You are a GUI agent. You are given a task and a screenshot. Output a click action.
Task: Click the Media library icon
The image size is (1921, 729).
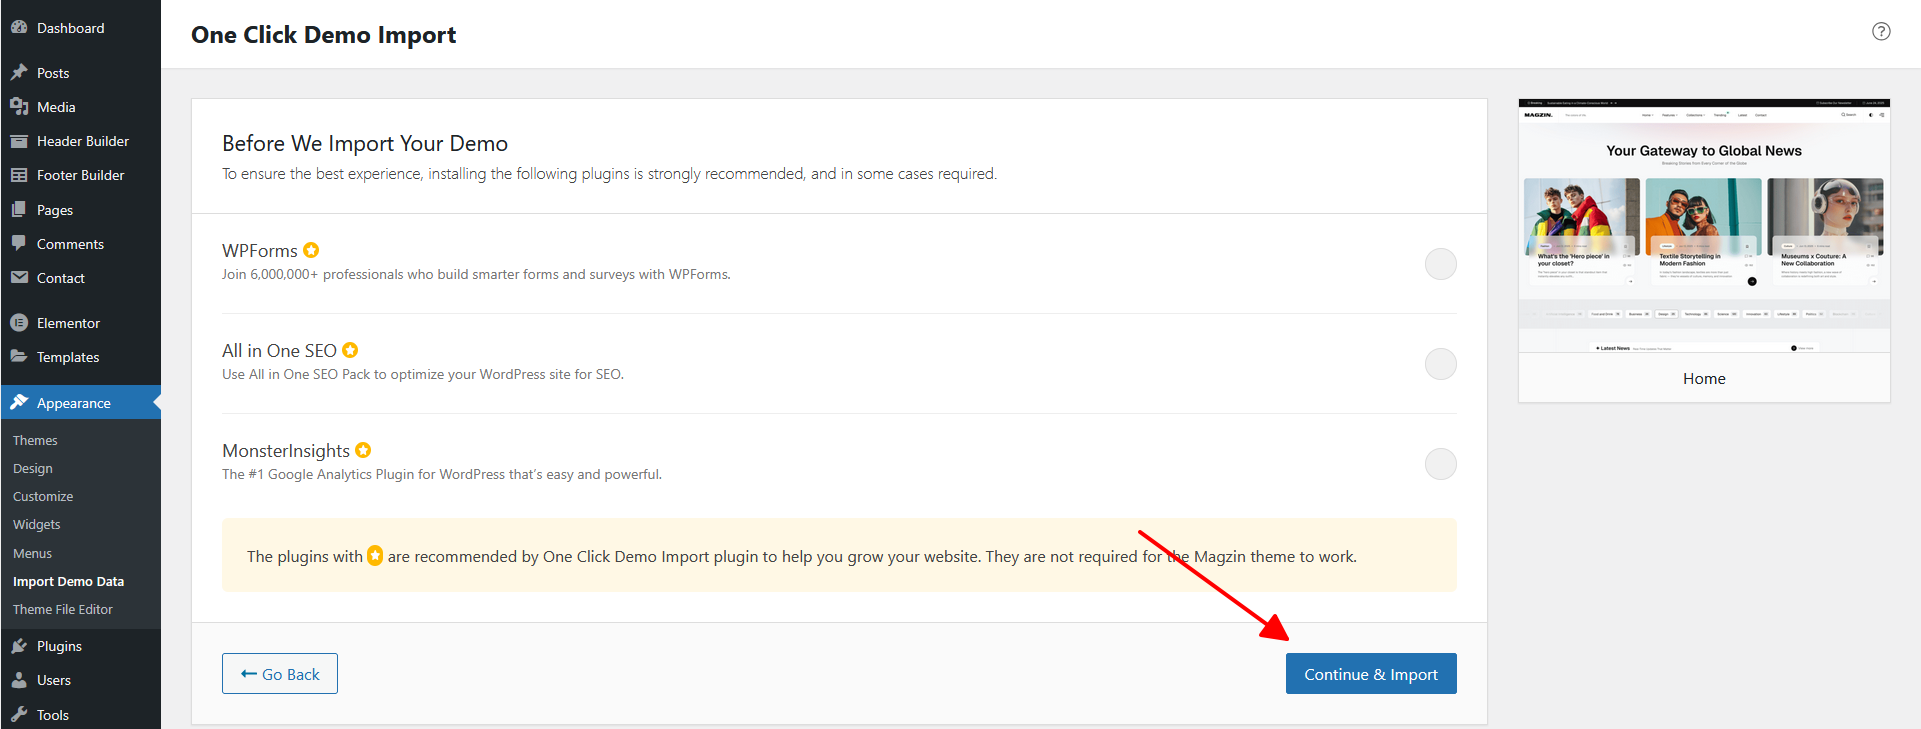pos(19,107)
